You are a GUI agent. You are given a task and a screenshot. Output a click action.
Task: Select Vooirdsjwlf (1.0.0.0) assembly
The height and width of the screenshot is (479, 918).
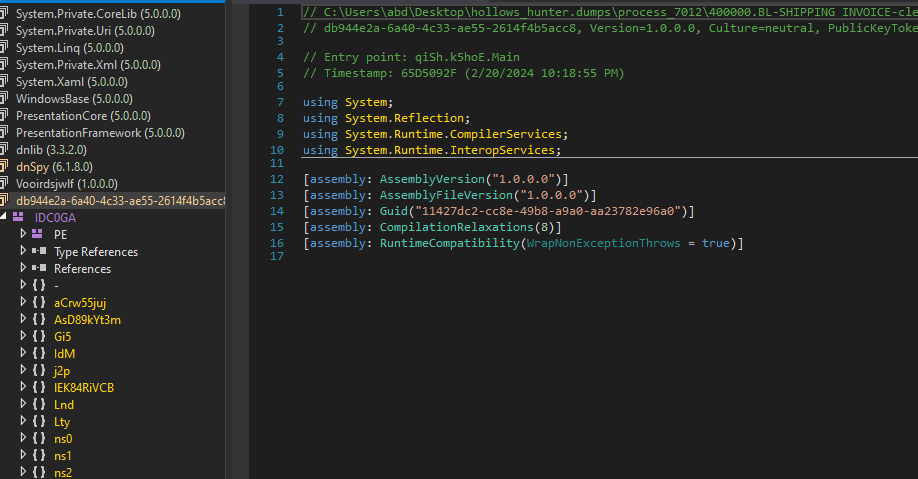click(67, 183)
